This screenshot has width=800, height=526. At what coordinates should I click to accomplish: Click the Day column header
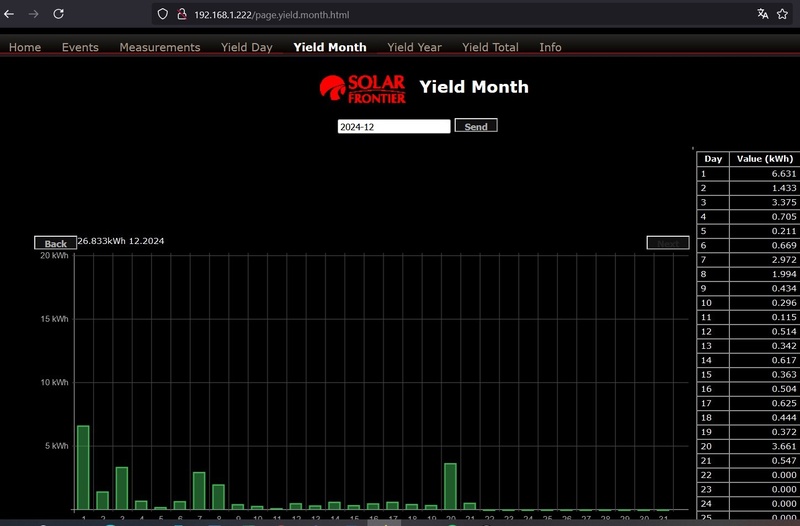pos(713,159)
